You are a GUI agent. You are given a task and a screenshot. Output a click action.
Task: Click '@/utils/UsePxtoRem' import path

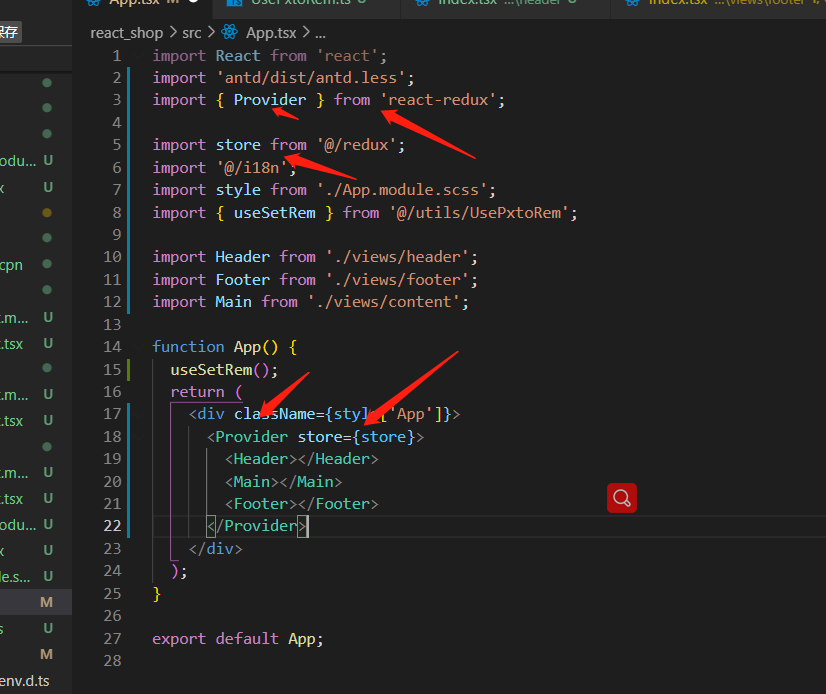coord(479,212)
